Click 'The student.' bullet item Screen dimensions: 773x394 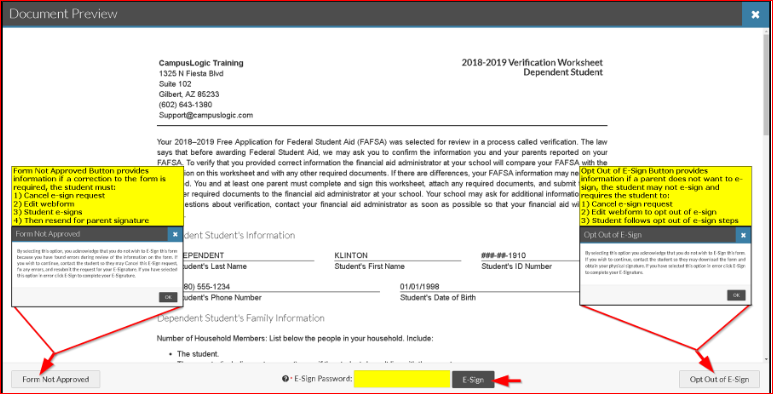click(198, 354)
